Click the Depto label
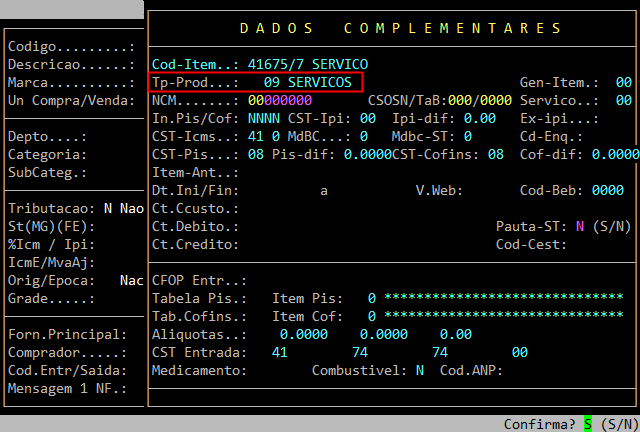640x432 pixels. (47, 136)
